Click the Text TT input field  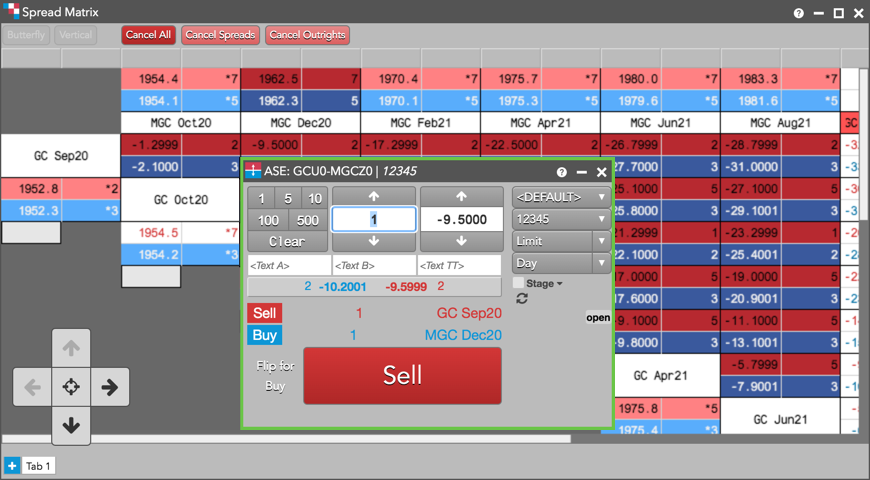[459, 266]
